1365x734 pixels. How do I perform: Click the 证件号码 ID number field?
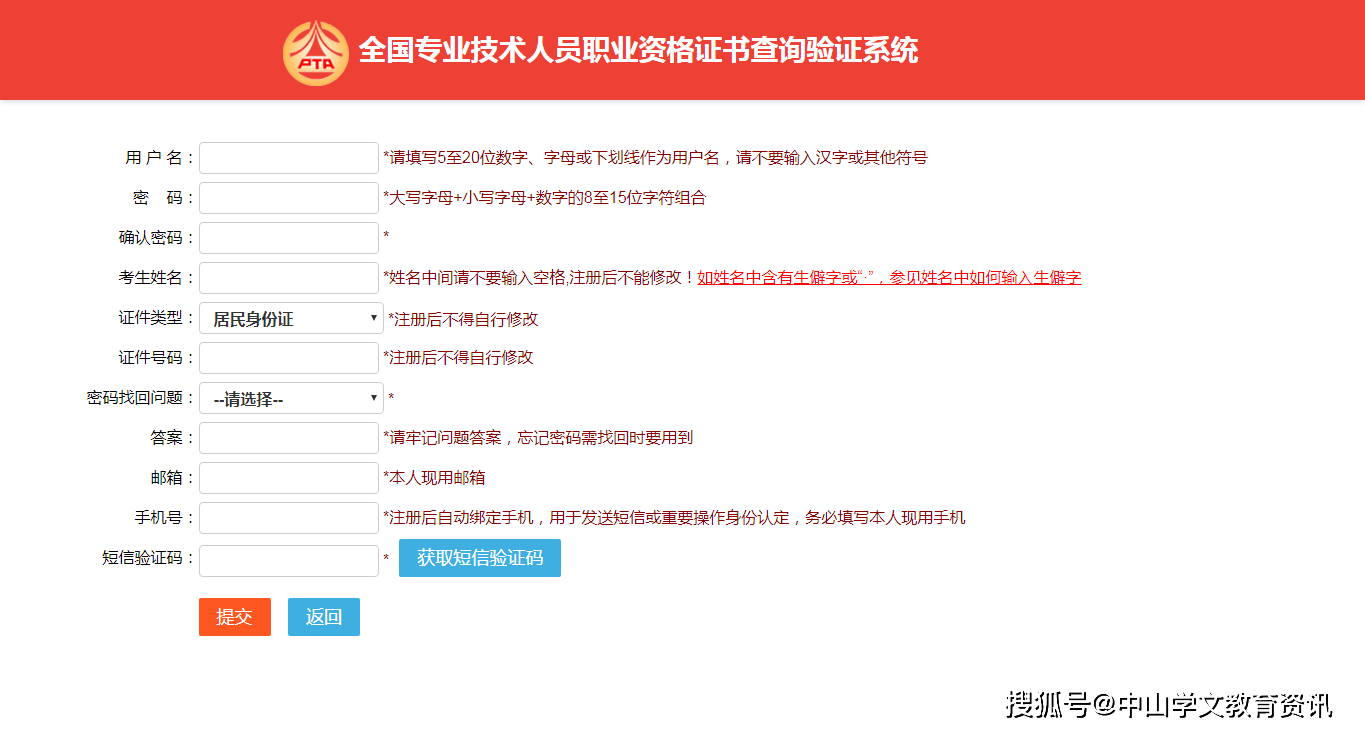coord(289,358)
